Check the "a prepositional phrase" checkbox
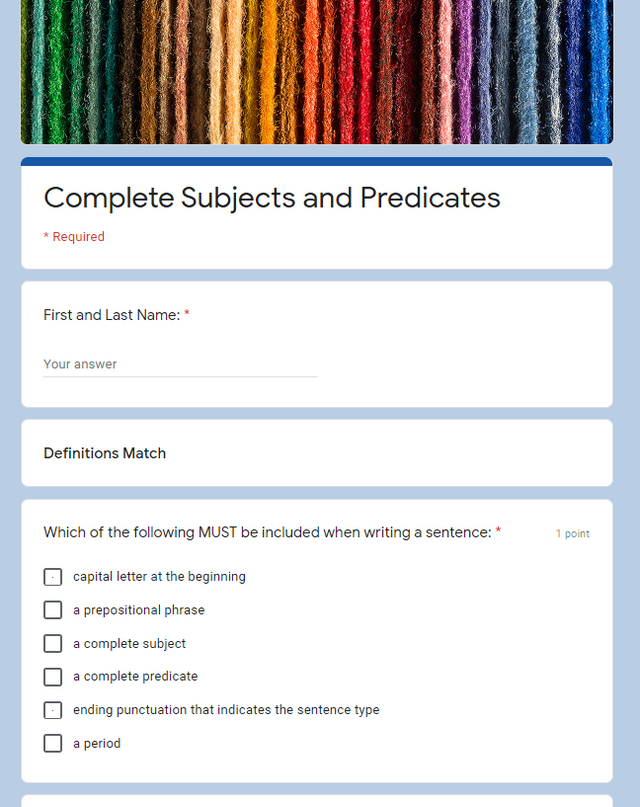 tap(52, 610)
